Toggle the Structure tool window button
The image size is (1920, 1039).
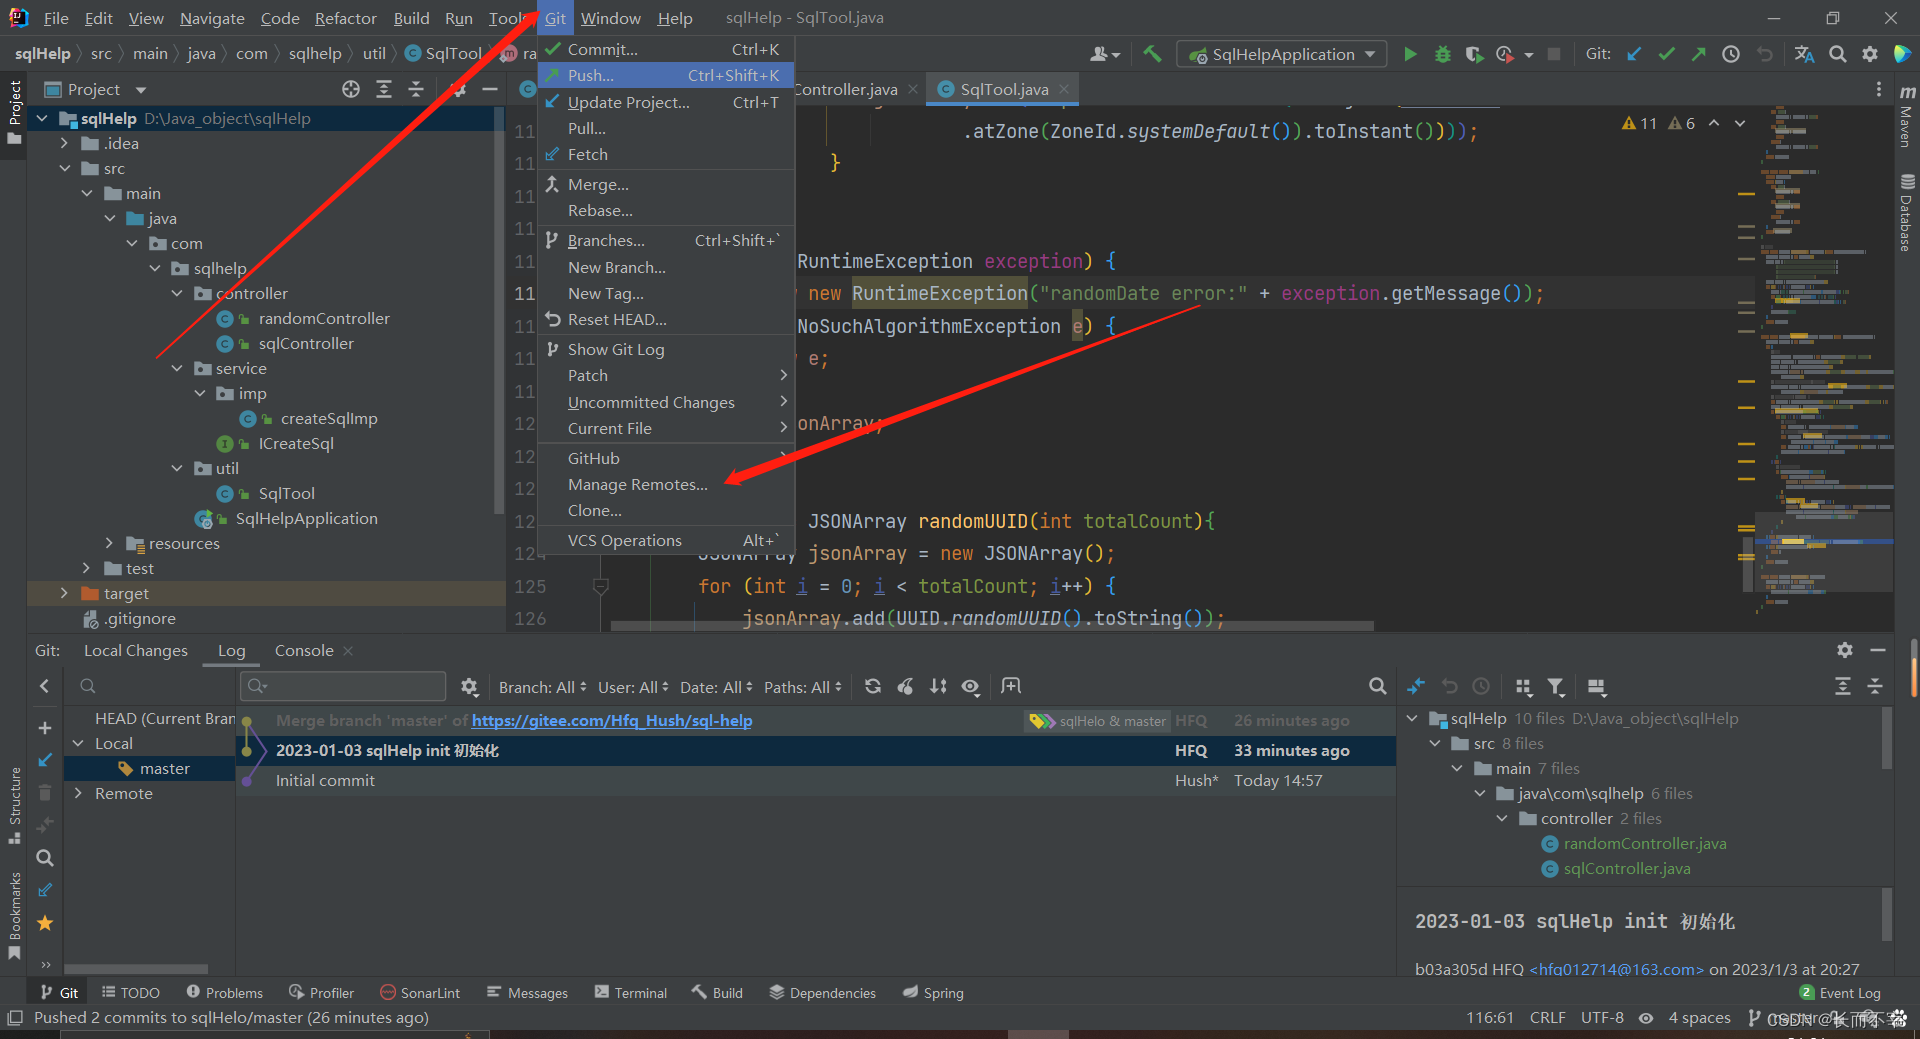(x=14, y=806)
